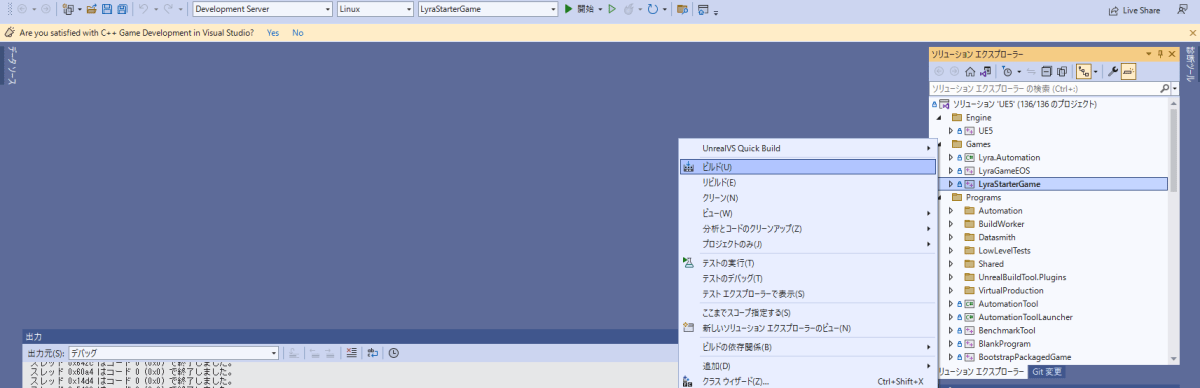Click the Clear All output icon

(x=352, y=353)
